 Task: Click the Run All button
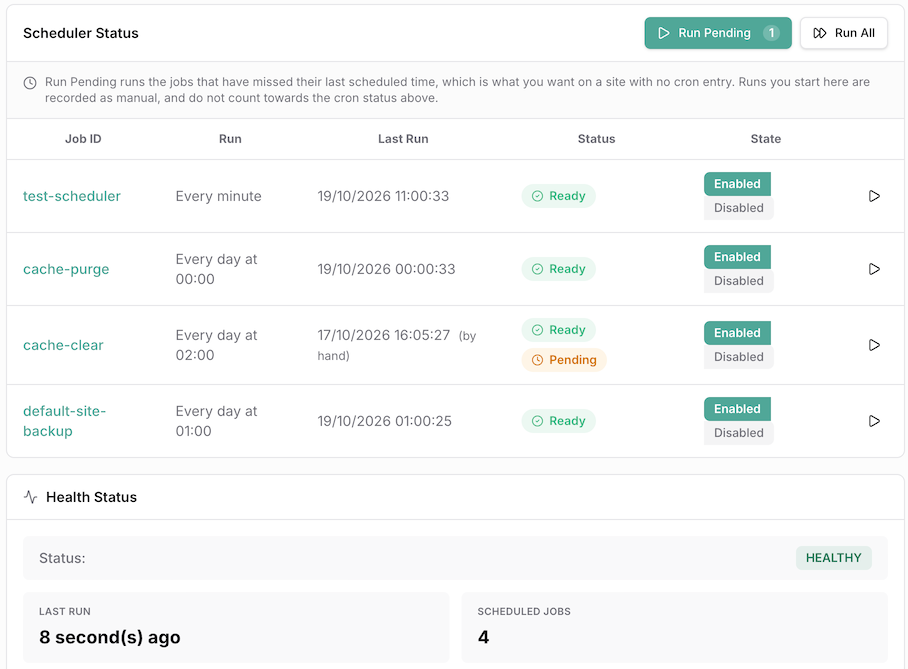(843, 33)
